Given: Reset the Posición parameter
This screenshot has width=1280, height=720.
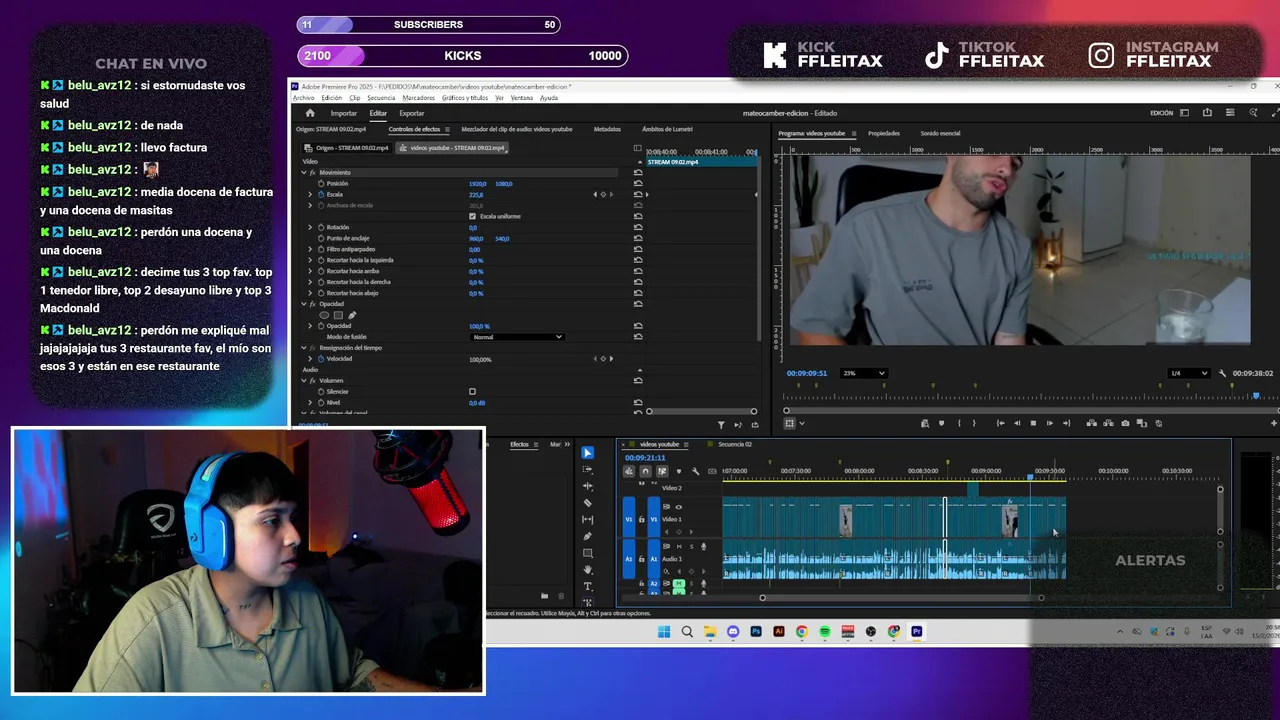Looking at the screenshot, I should (638, 184).
